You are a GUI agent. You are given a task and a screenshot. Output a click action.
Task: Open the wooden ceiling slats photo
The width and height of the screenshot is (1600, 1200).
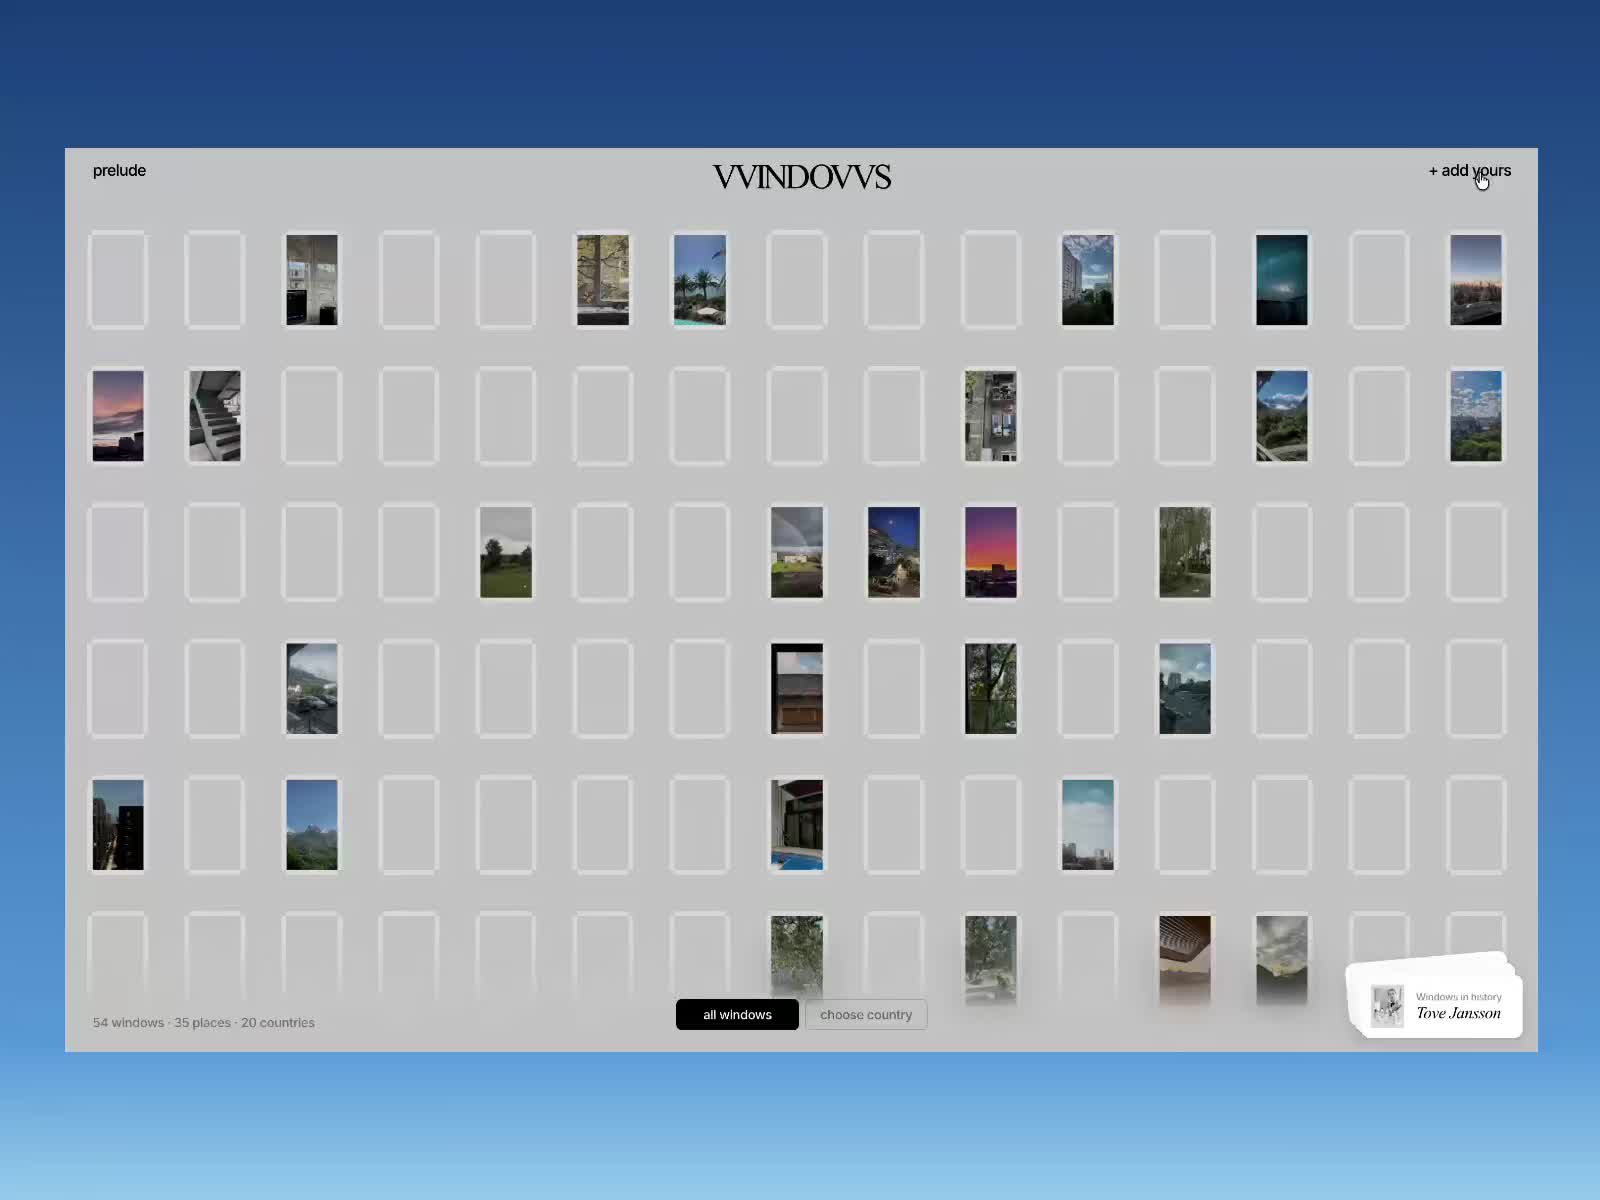pos(1185,960)
